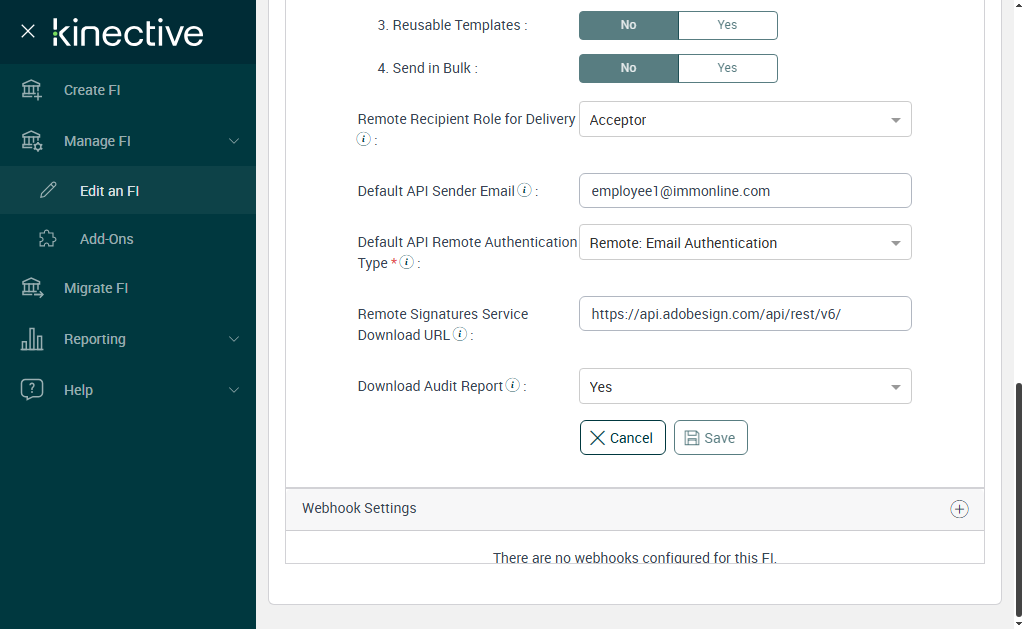Open Default API Remote Authentication Type dropdown

[x=745, y=243]
